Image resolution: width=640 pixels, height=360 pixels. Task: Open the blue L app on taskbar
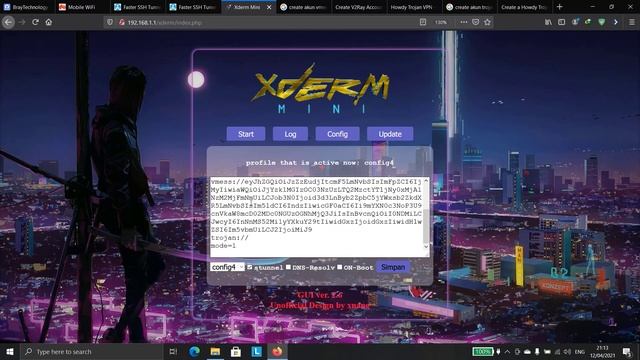tap(256, 351)
